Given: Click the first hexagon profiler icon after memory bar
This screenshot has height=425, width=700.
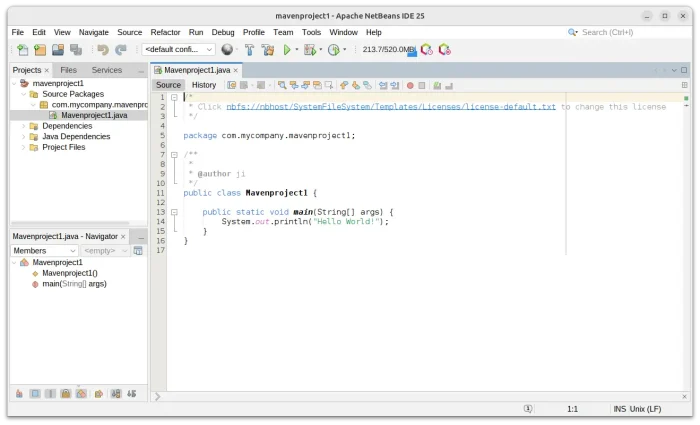Looking at the screenshot, I should tap(427, 50).
